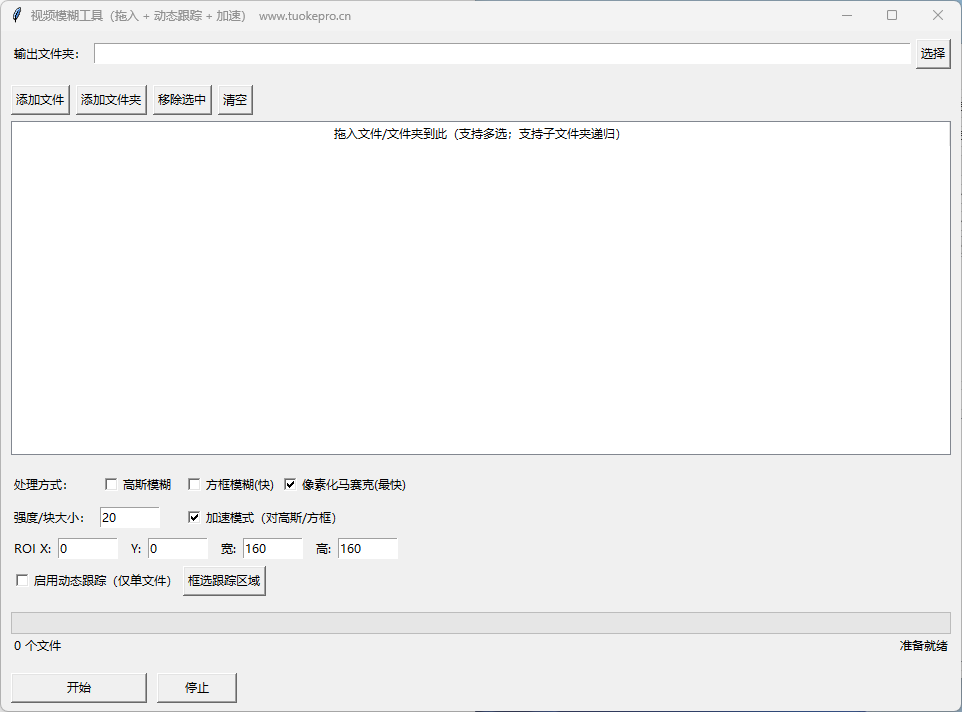Enable the 高斯模糊 checkbox
This screenshot has width=962, height=712.
[111, 485]
